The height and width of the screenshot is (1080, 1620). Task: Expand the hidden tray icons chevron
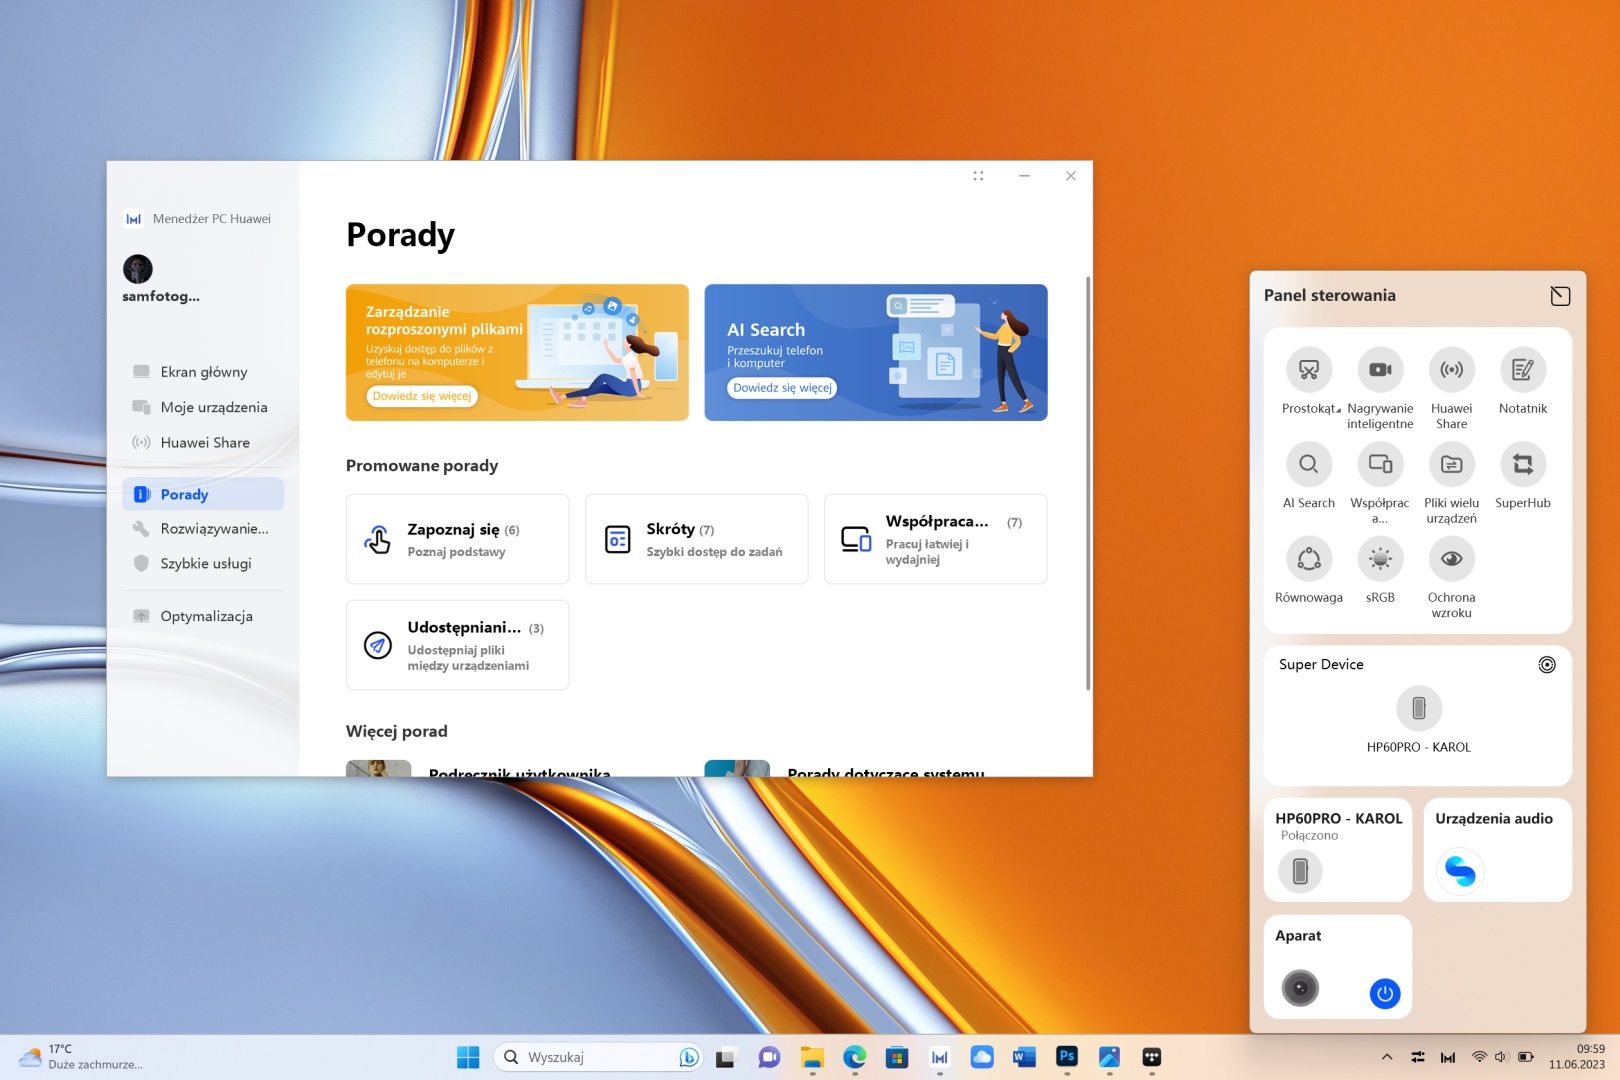click(x=1387, y=1057)
